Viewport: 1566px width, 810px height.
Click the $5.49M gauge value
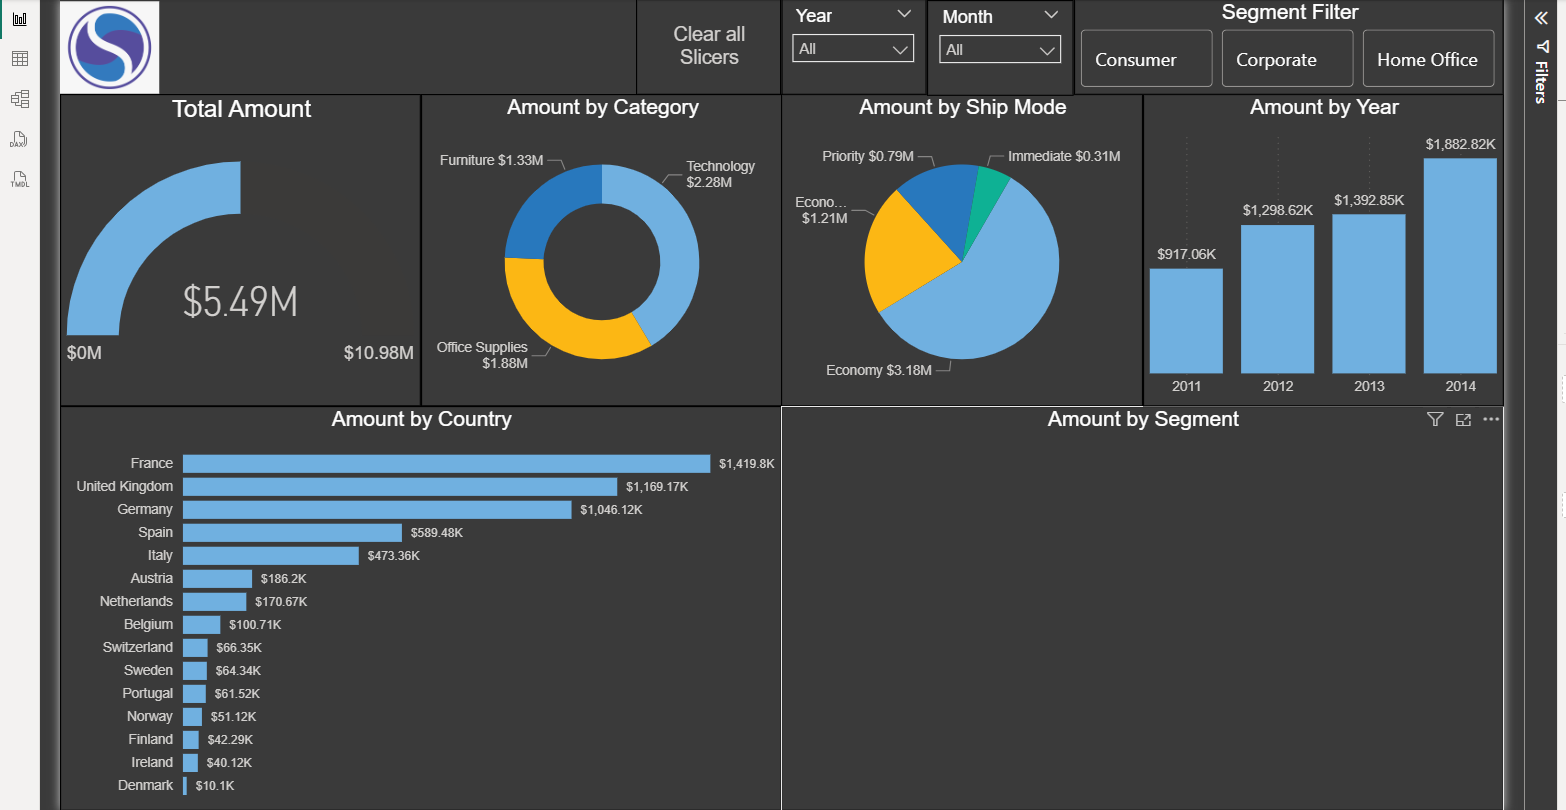tap(240, 301)
